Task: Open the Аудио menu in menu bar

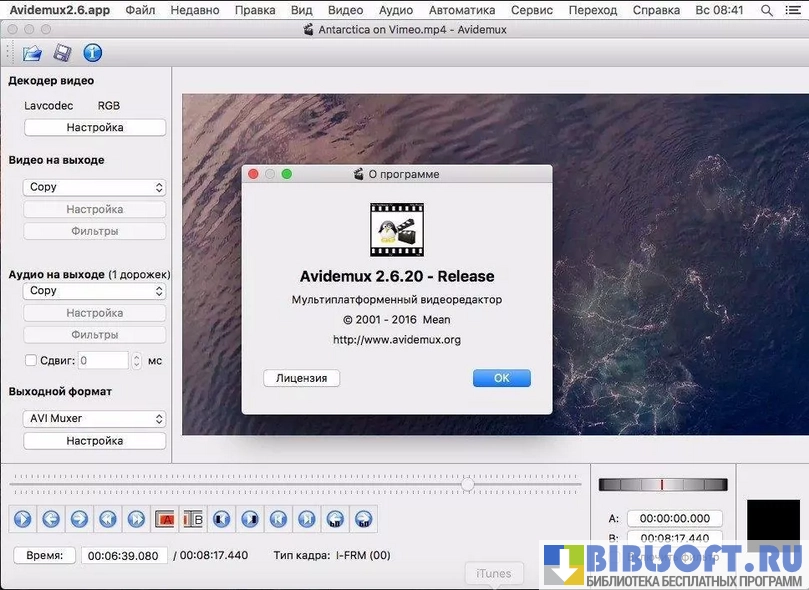Action: [x=396, y=10]
